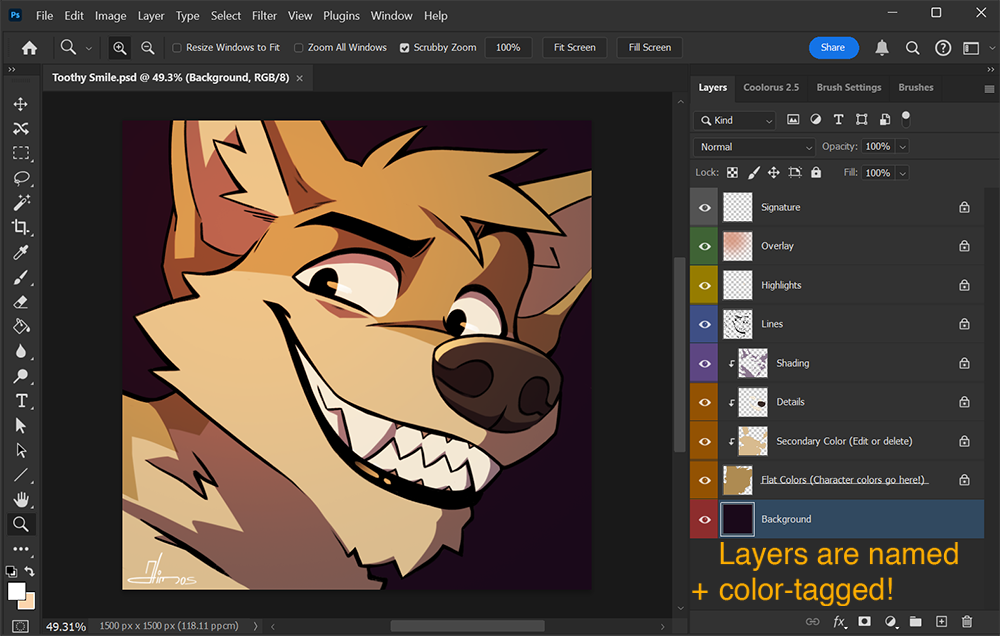Select the Eyedropper tool
Viewport: 1000px width, 636px height.
coord(20,252)
